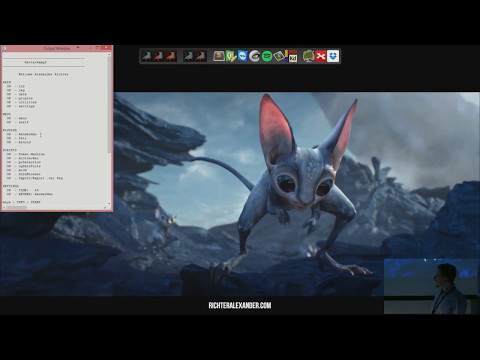480x360 pixels.
Task: Launch the green tree application icon
Action: [x=308, y=56]
